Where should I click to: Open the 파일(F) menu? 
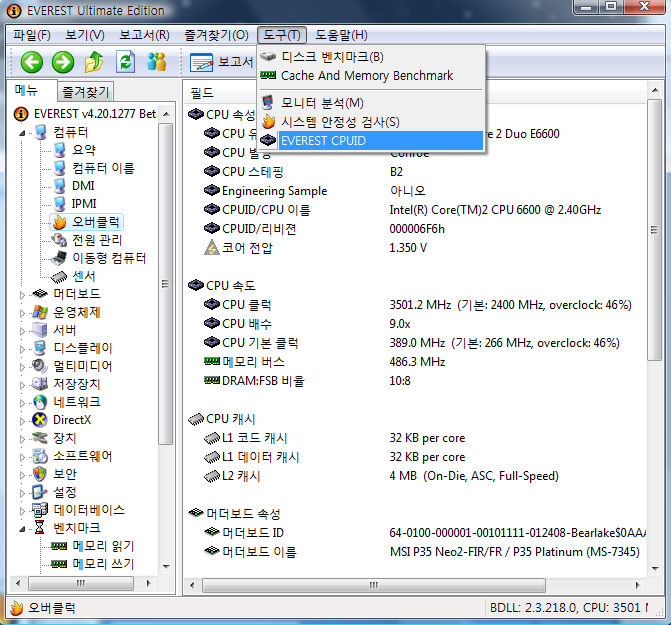(x=32, y=35)
